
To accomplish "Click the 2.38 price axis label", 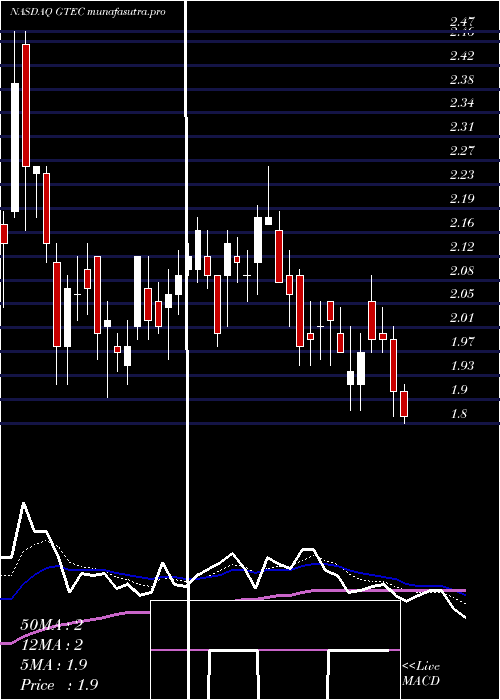I will click(x=462, y=80).
